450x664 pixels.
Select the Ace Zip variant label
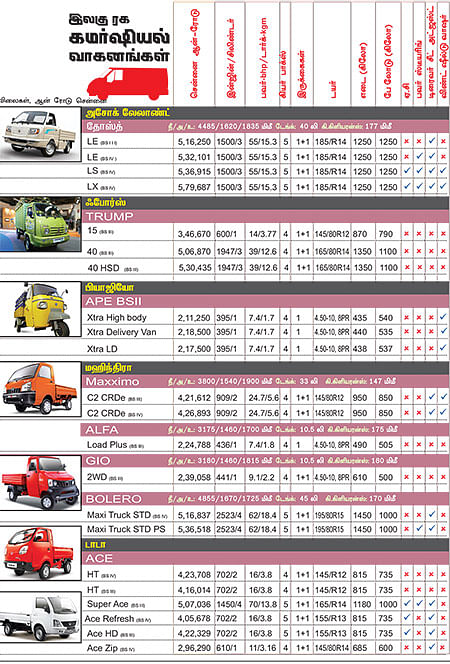coord(102,648)
